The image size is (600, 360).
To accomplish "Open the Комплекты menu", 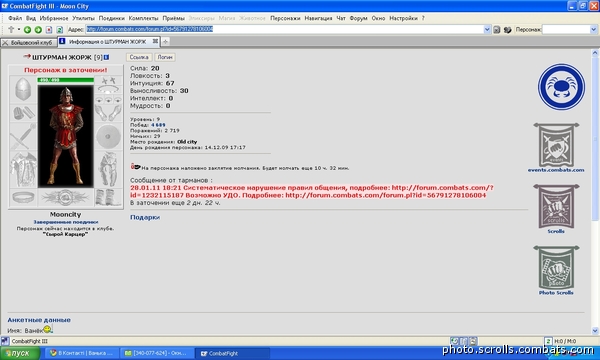I will [143, 18].
